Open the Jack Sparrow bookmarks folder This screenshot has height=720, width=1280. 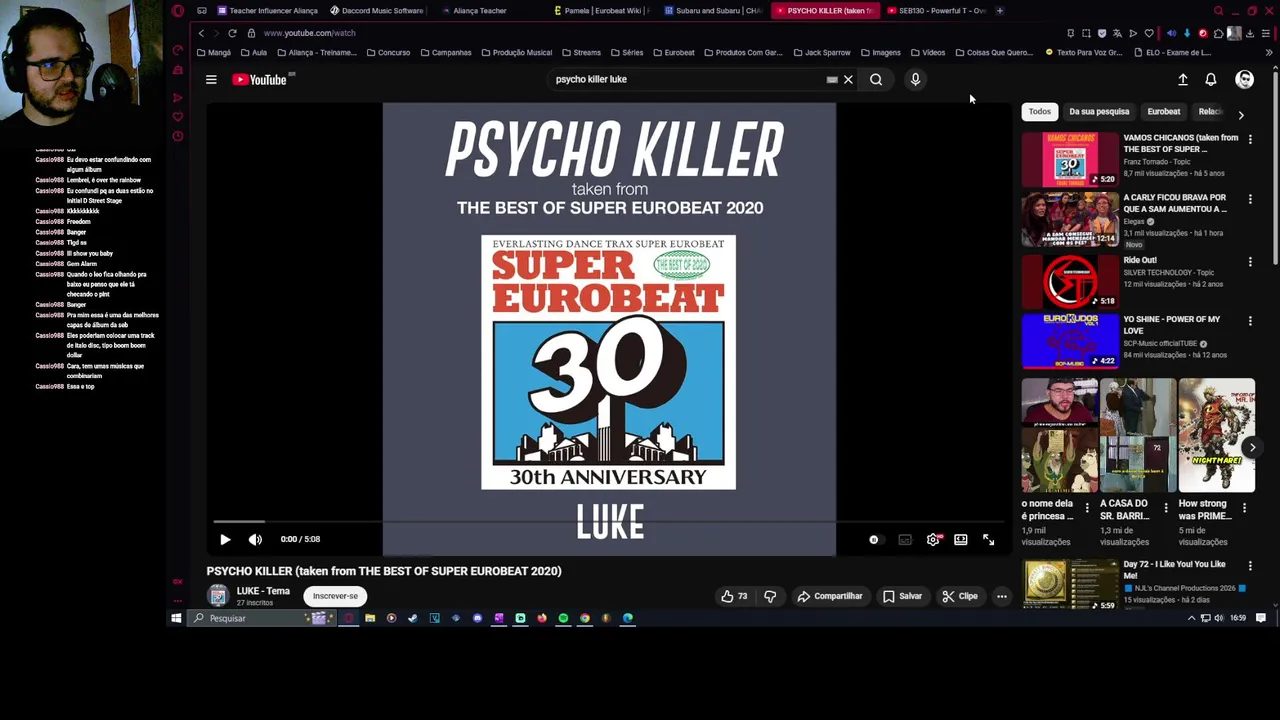coord(822,52)
